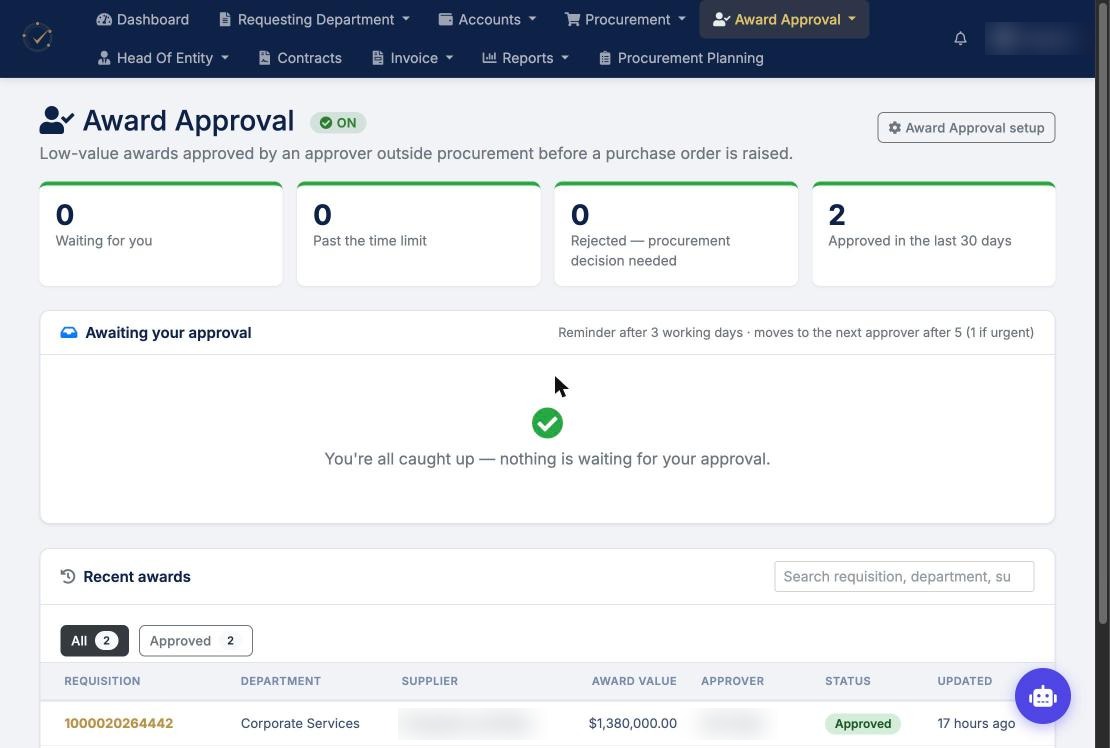Open Award Approval setup

[x=966, y=127]
